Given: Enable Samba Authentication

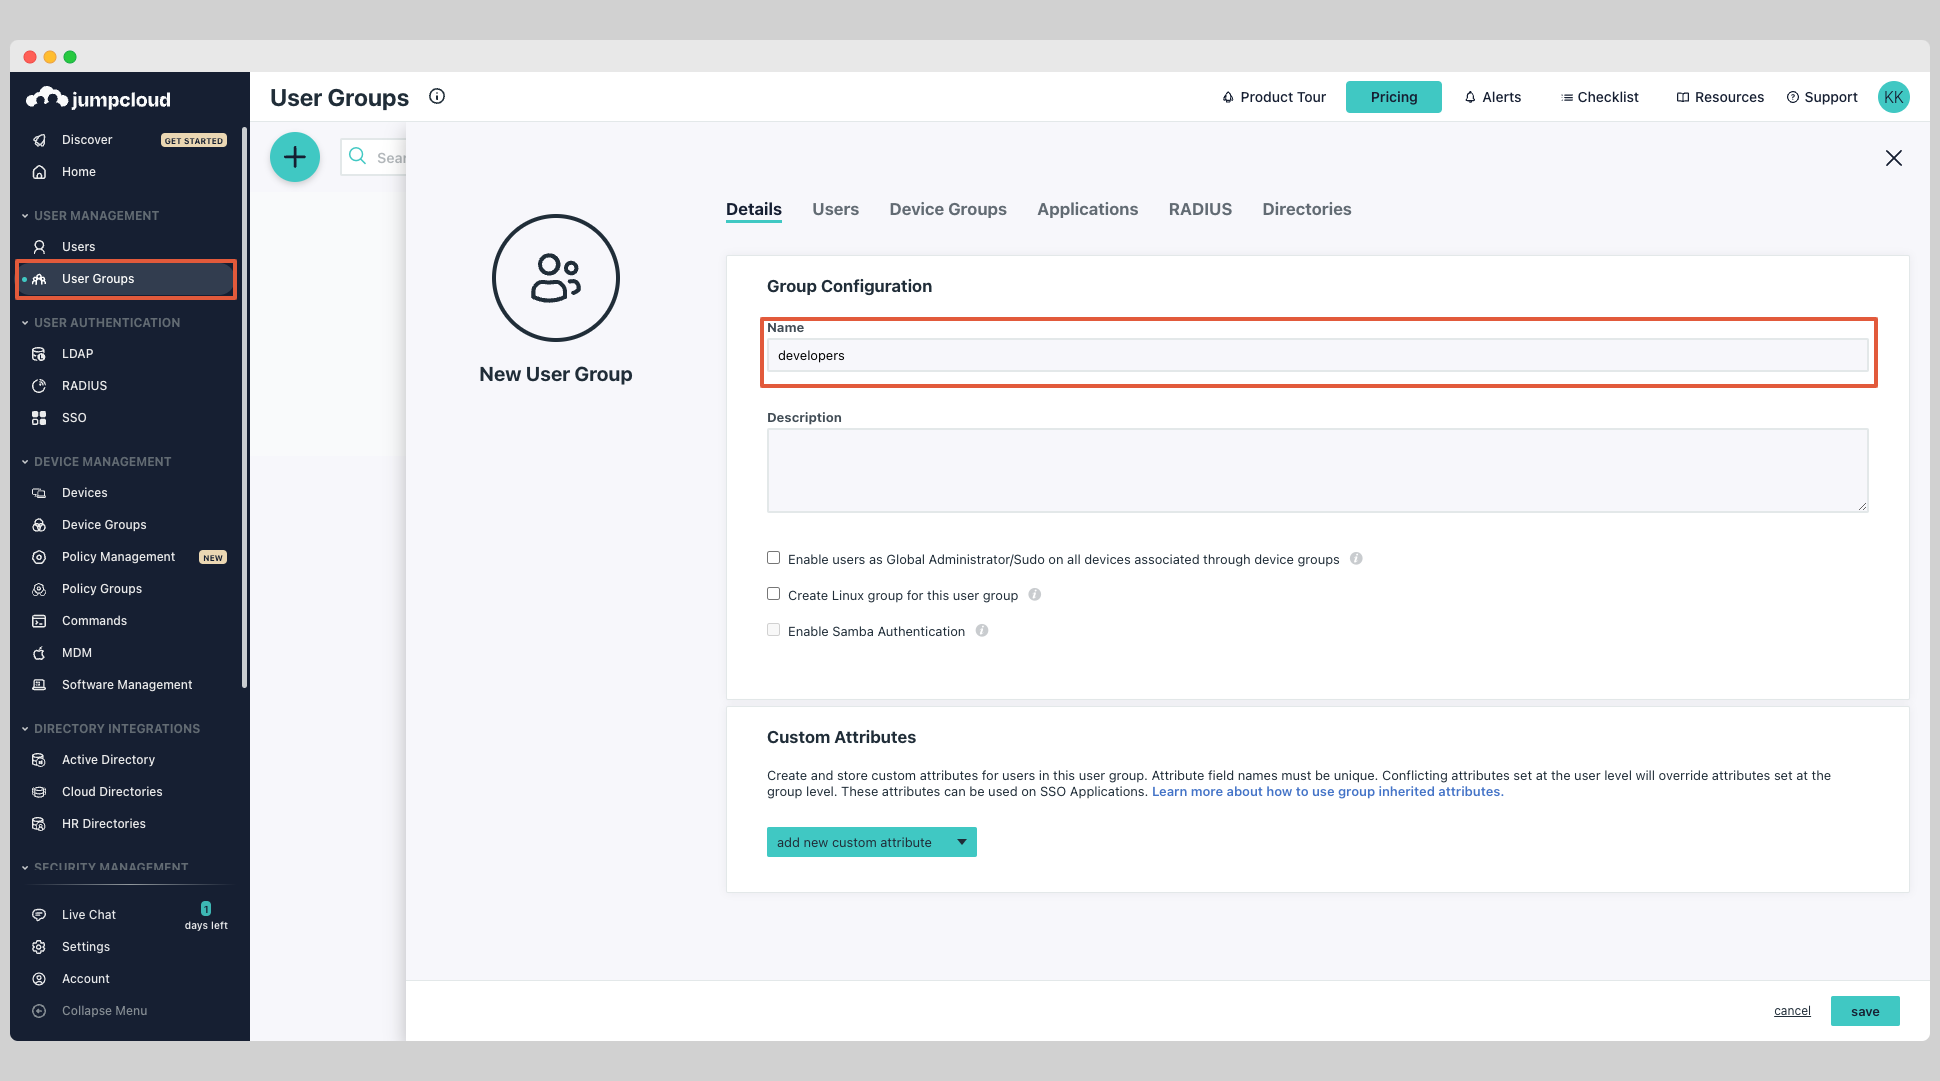Looking at the screenshot, I should coord(773,629).
